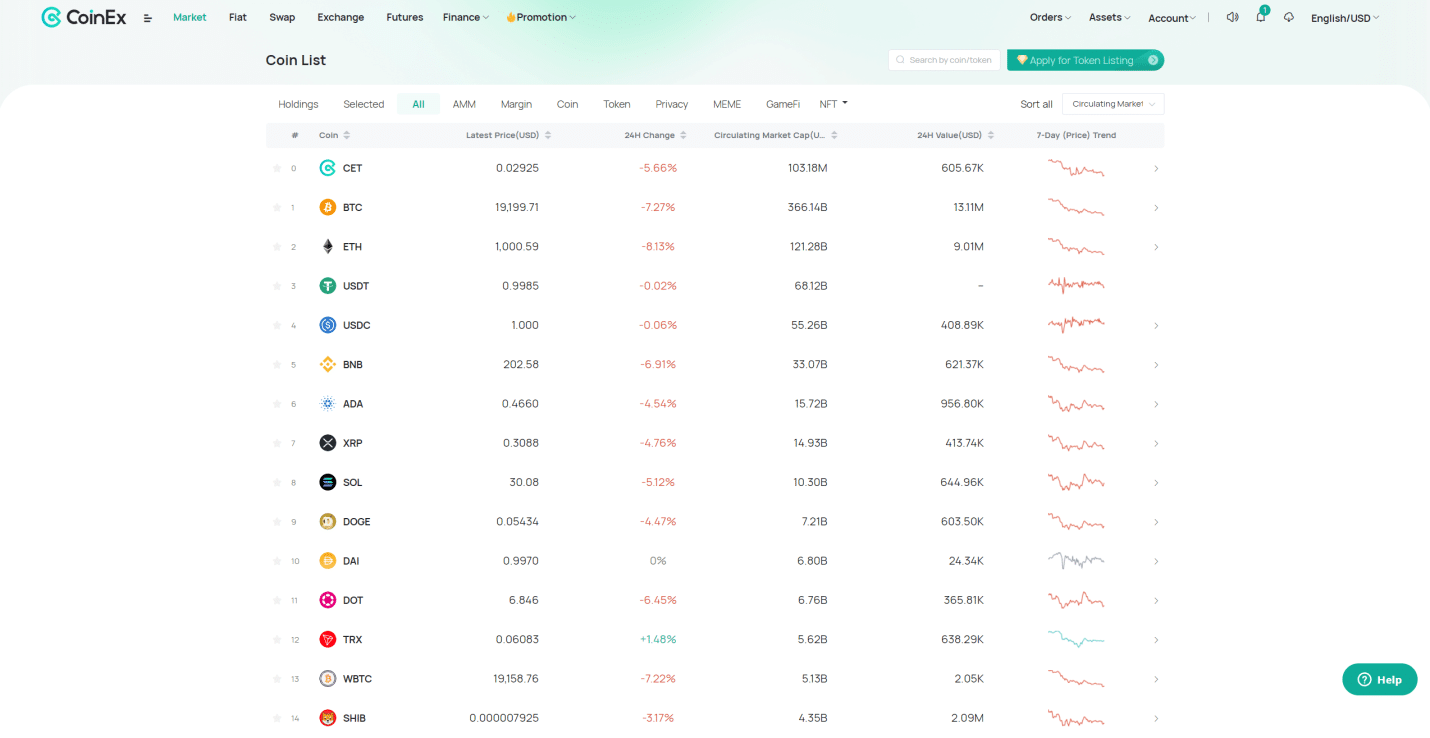This screenshot has height=738, width=1430.
Task: Expand the English/USD language selector
Action: point(1344,18)
